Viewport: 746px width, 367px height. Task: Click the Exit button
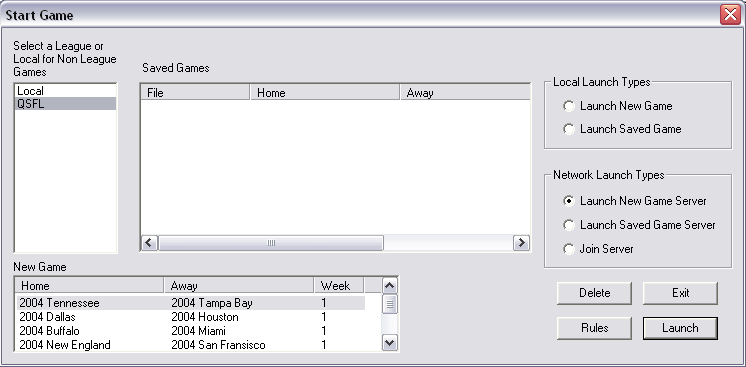[x=680, y=293]
